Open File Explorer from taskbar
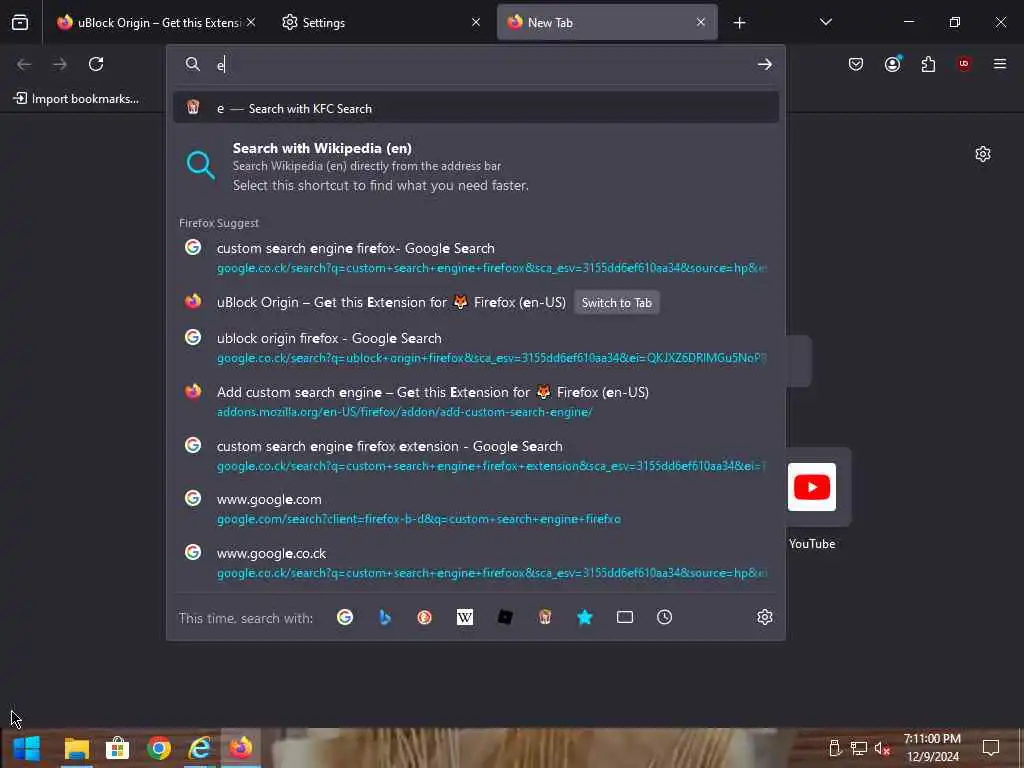This screenshot has height=768, width=1024. 76,748
